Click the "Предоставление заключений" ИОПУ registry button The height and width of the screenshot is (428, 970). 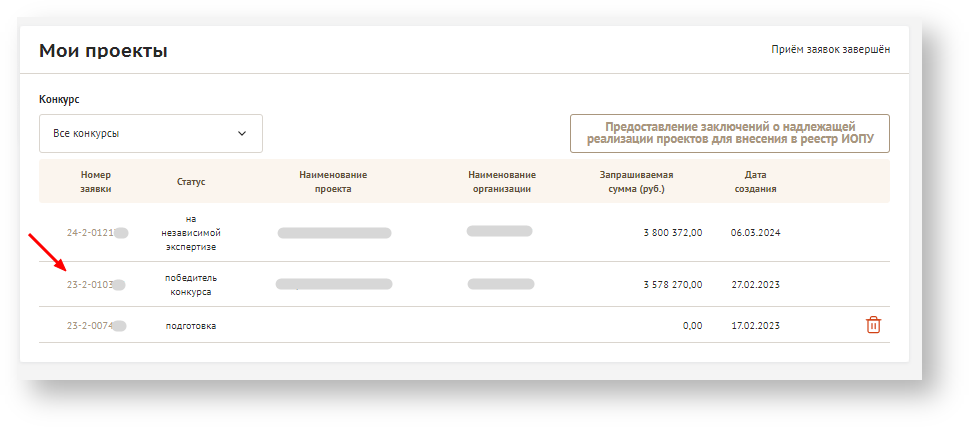[729, 133]
